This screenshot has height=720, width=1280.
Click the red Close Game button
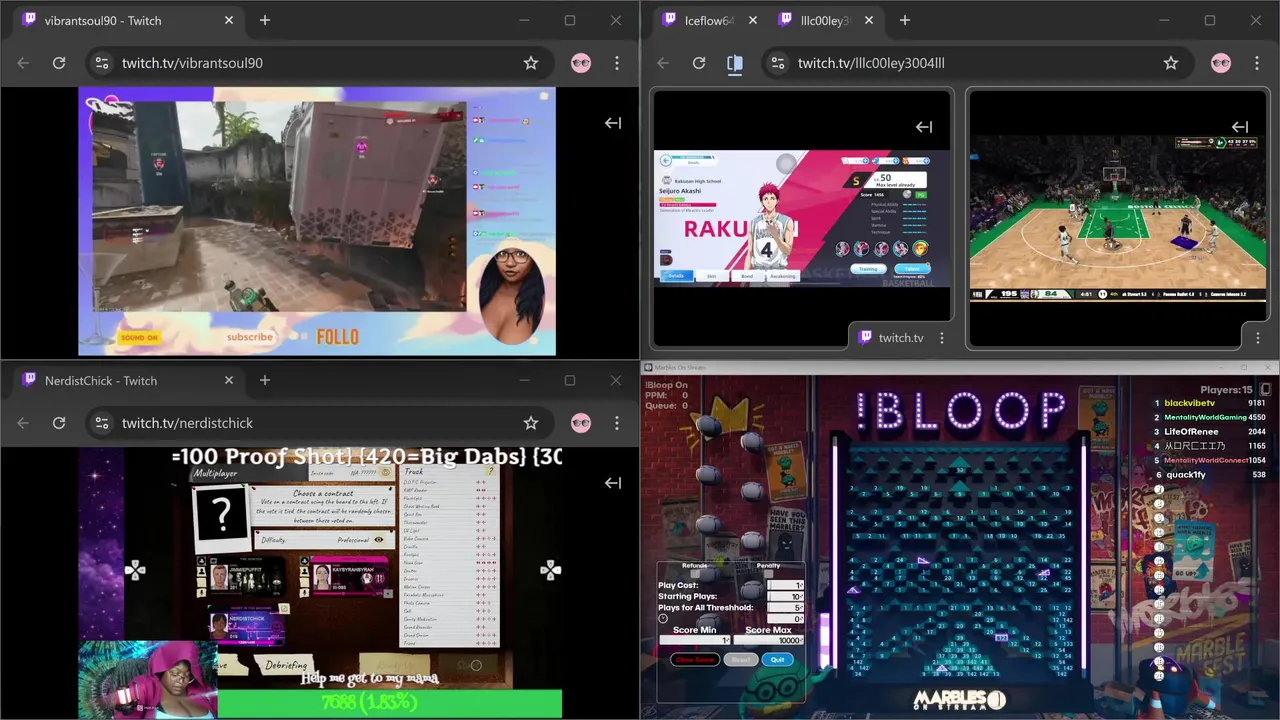[695, 660]
